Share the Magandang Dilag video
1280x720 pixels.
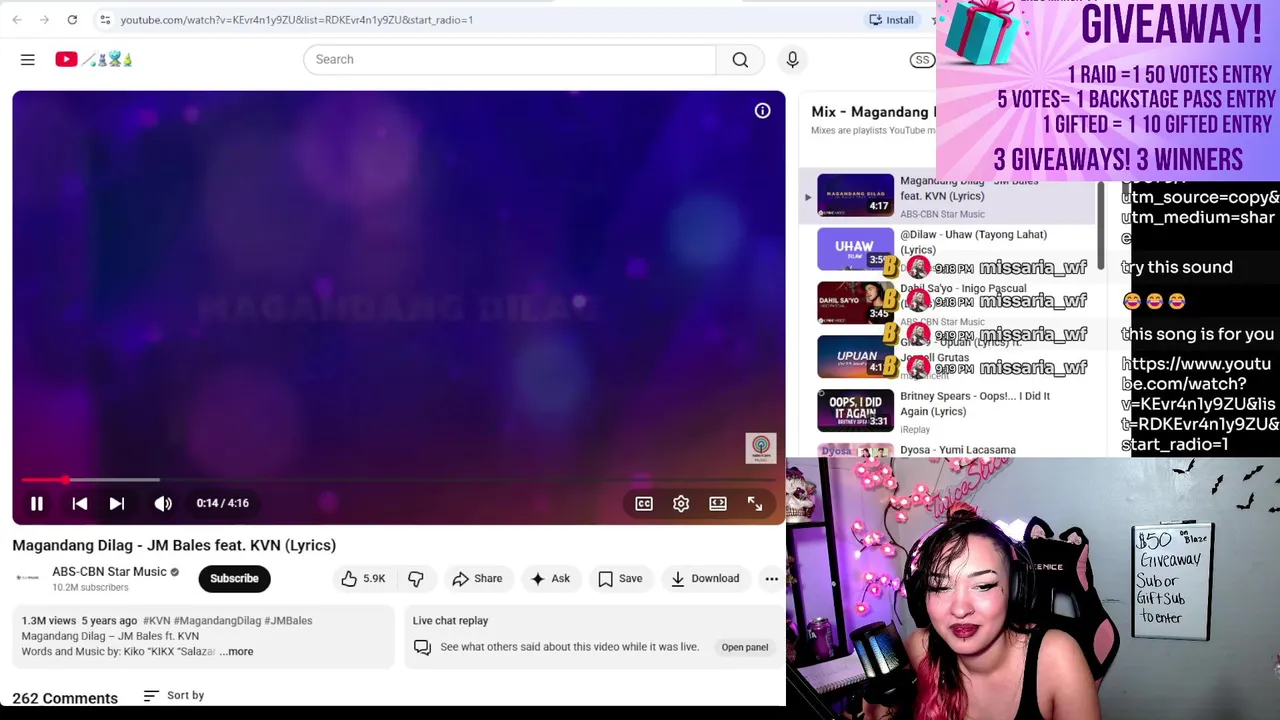click(x=477, y=579)
